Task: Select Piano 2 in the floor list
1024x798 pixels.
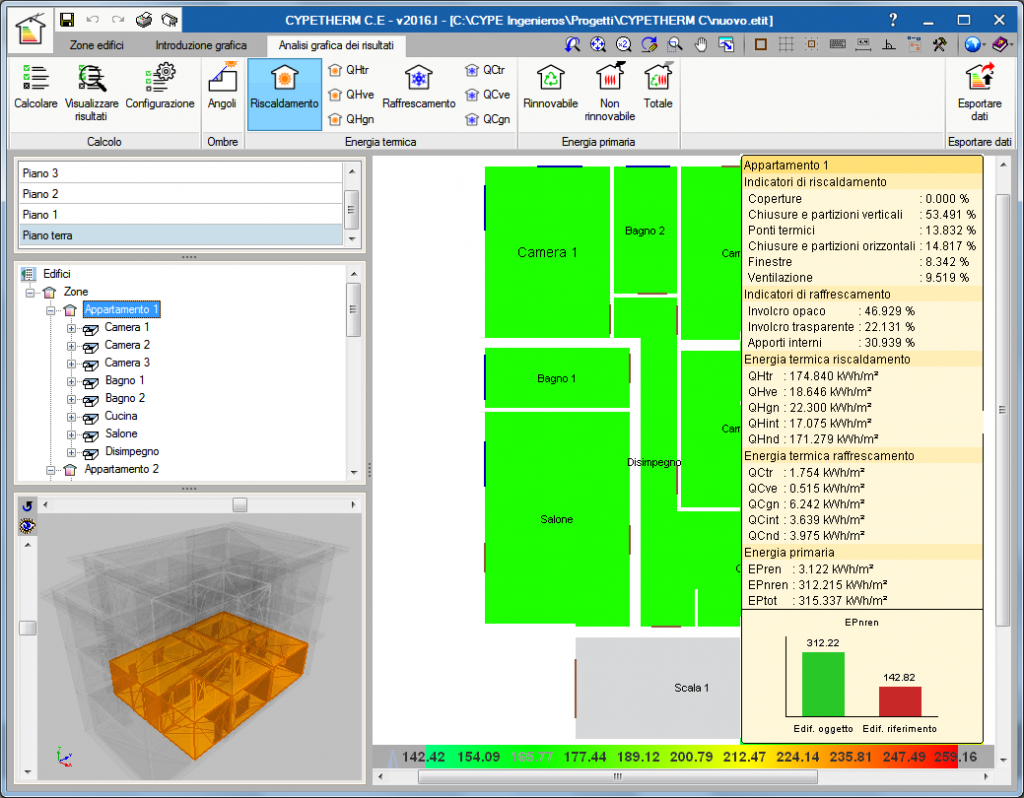Action: [180, 194]
